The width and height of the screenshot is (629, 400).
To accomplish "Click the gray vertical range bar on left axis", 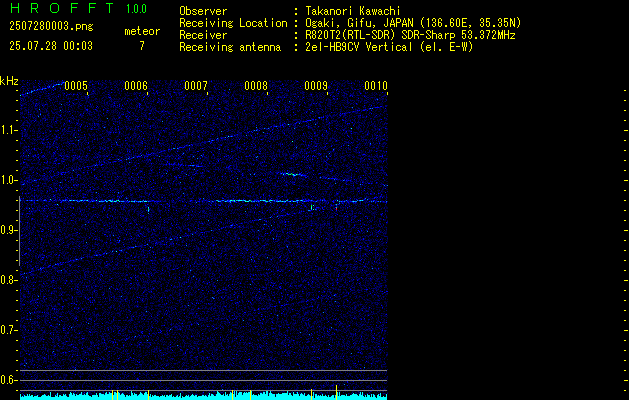I will tap(19, 231).
